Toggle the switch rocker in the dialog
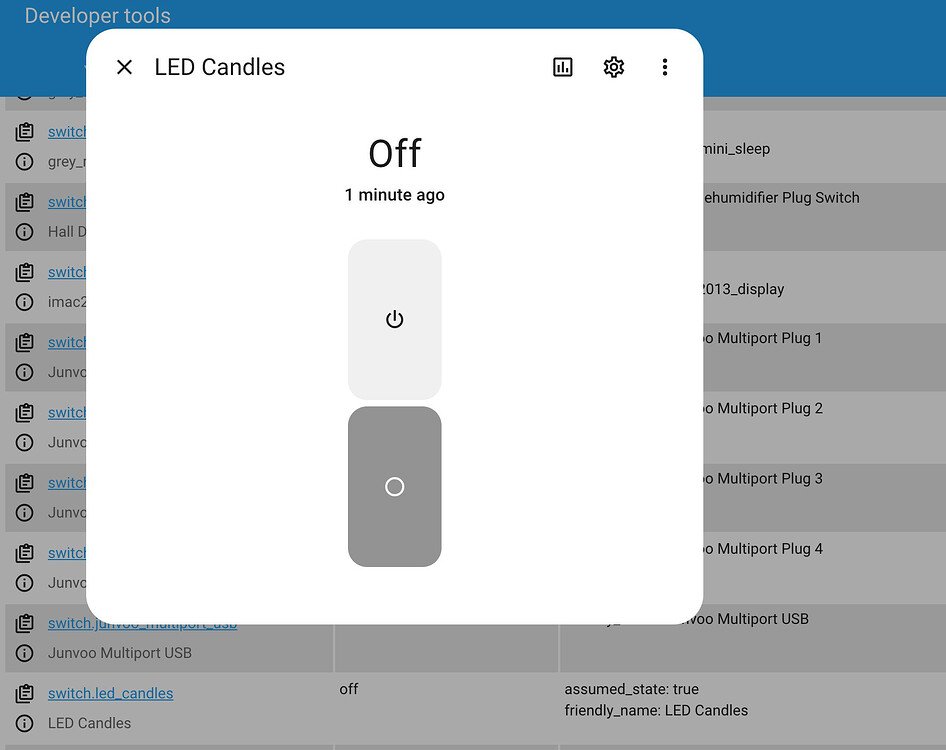Screen dimensions: 946x750 pyautogui.click(x=394, y=487)
